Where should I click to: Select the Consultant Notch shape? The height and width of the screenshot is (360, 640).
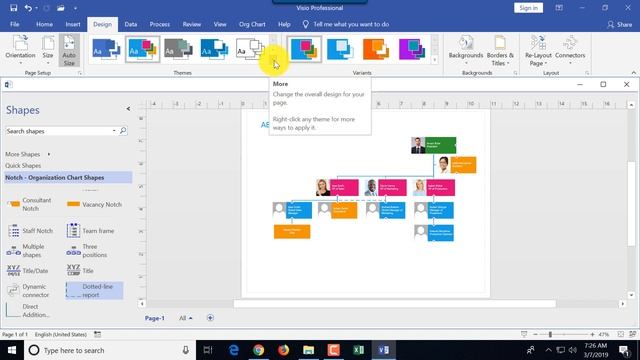(x=31, y=204)
